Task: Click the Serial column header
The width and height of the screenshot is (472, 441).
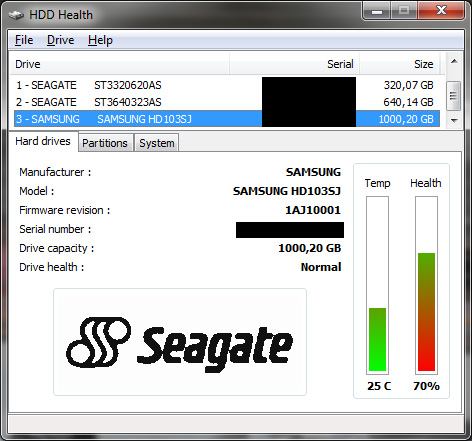Action: (x=294, y=64)
